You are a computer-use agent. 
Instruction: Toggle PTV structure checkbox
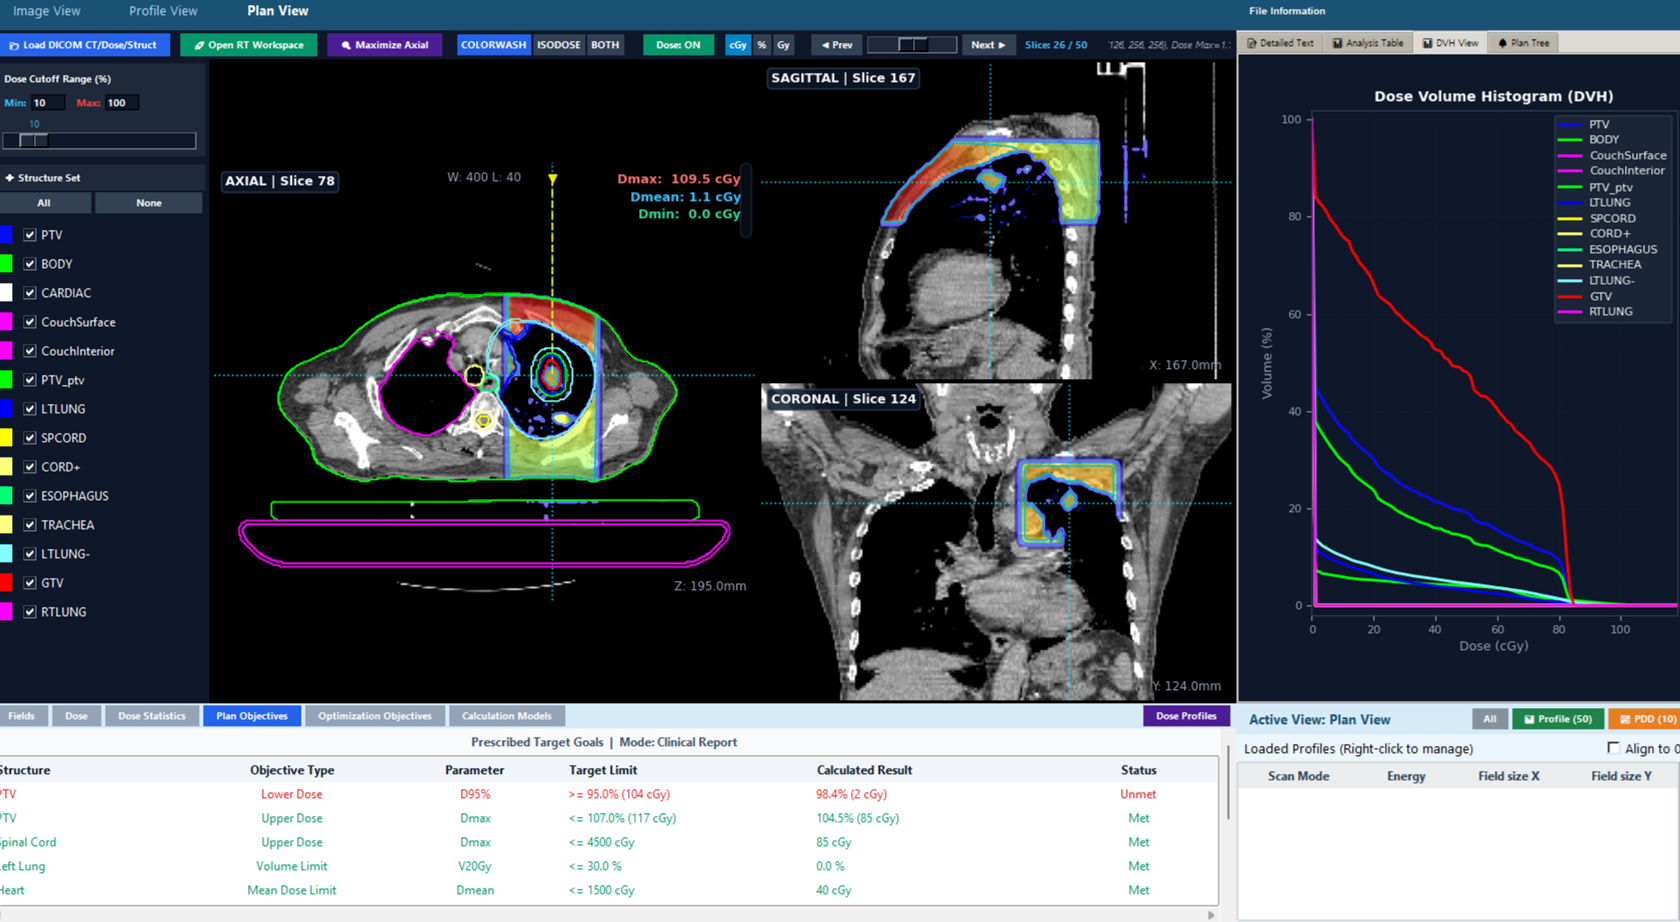click(x=30, y=235)
